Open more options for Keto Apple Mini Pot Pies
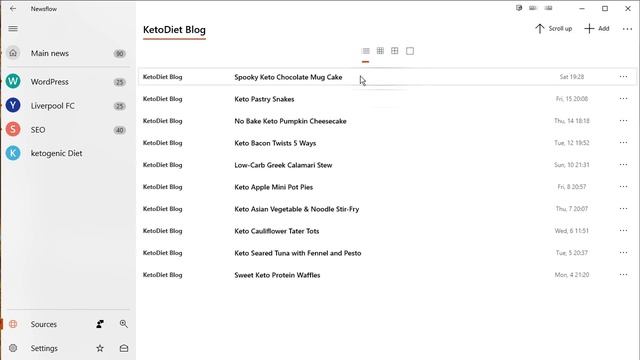 (x=623, y=187)
